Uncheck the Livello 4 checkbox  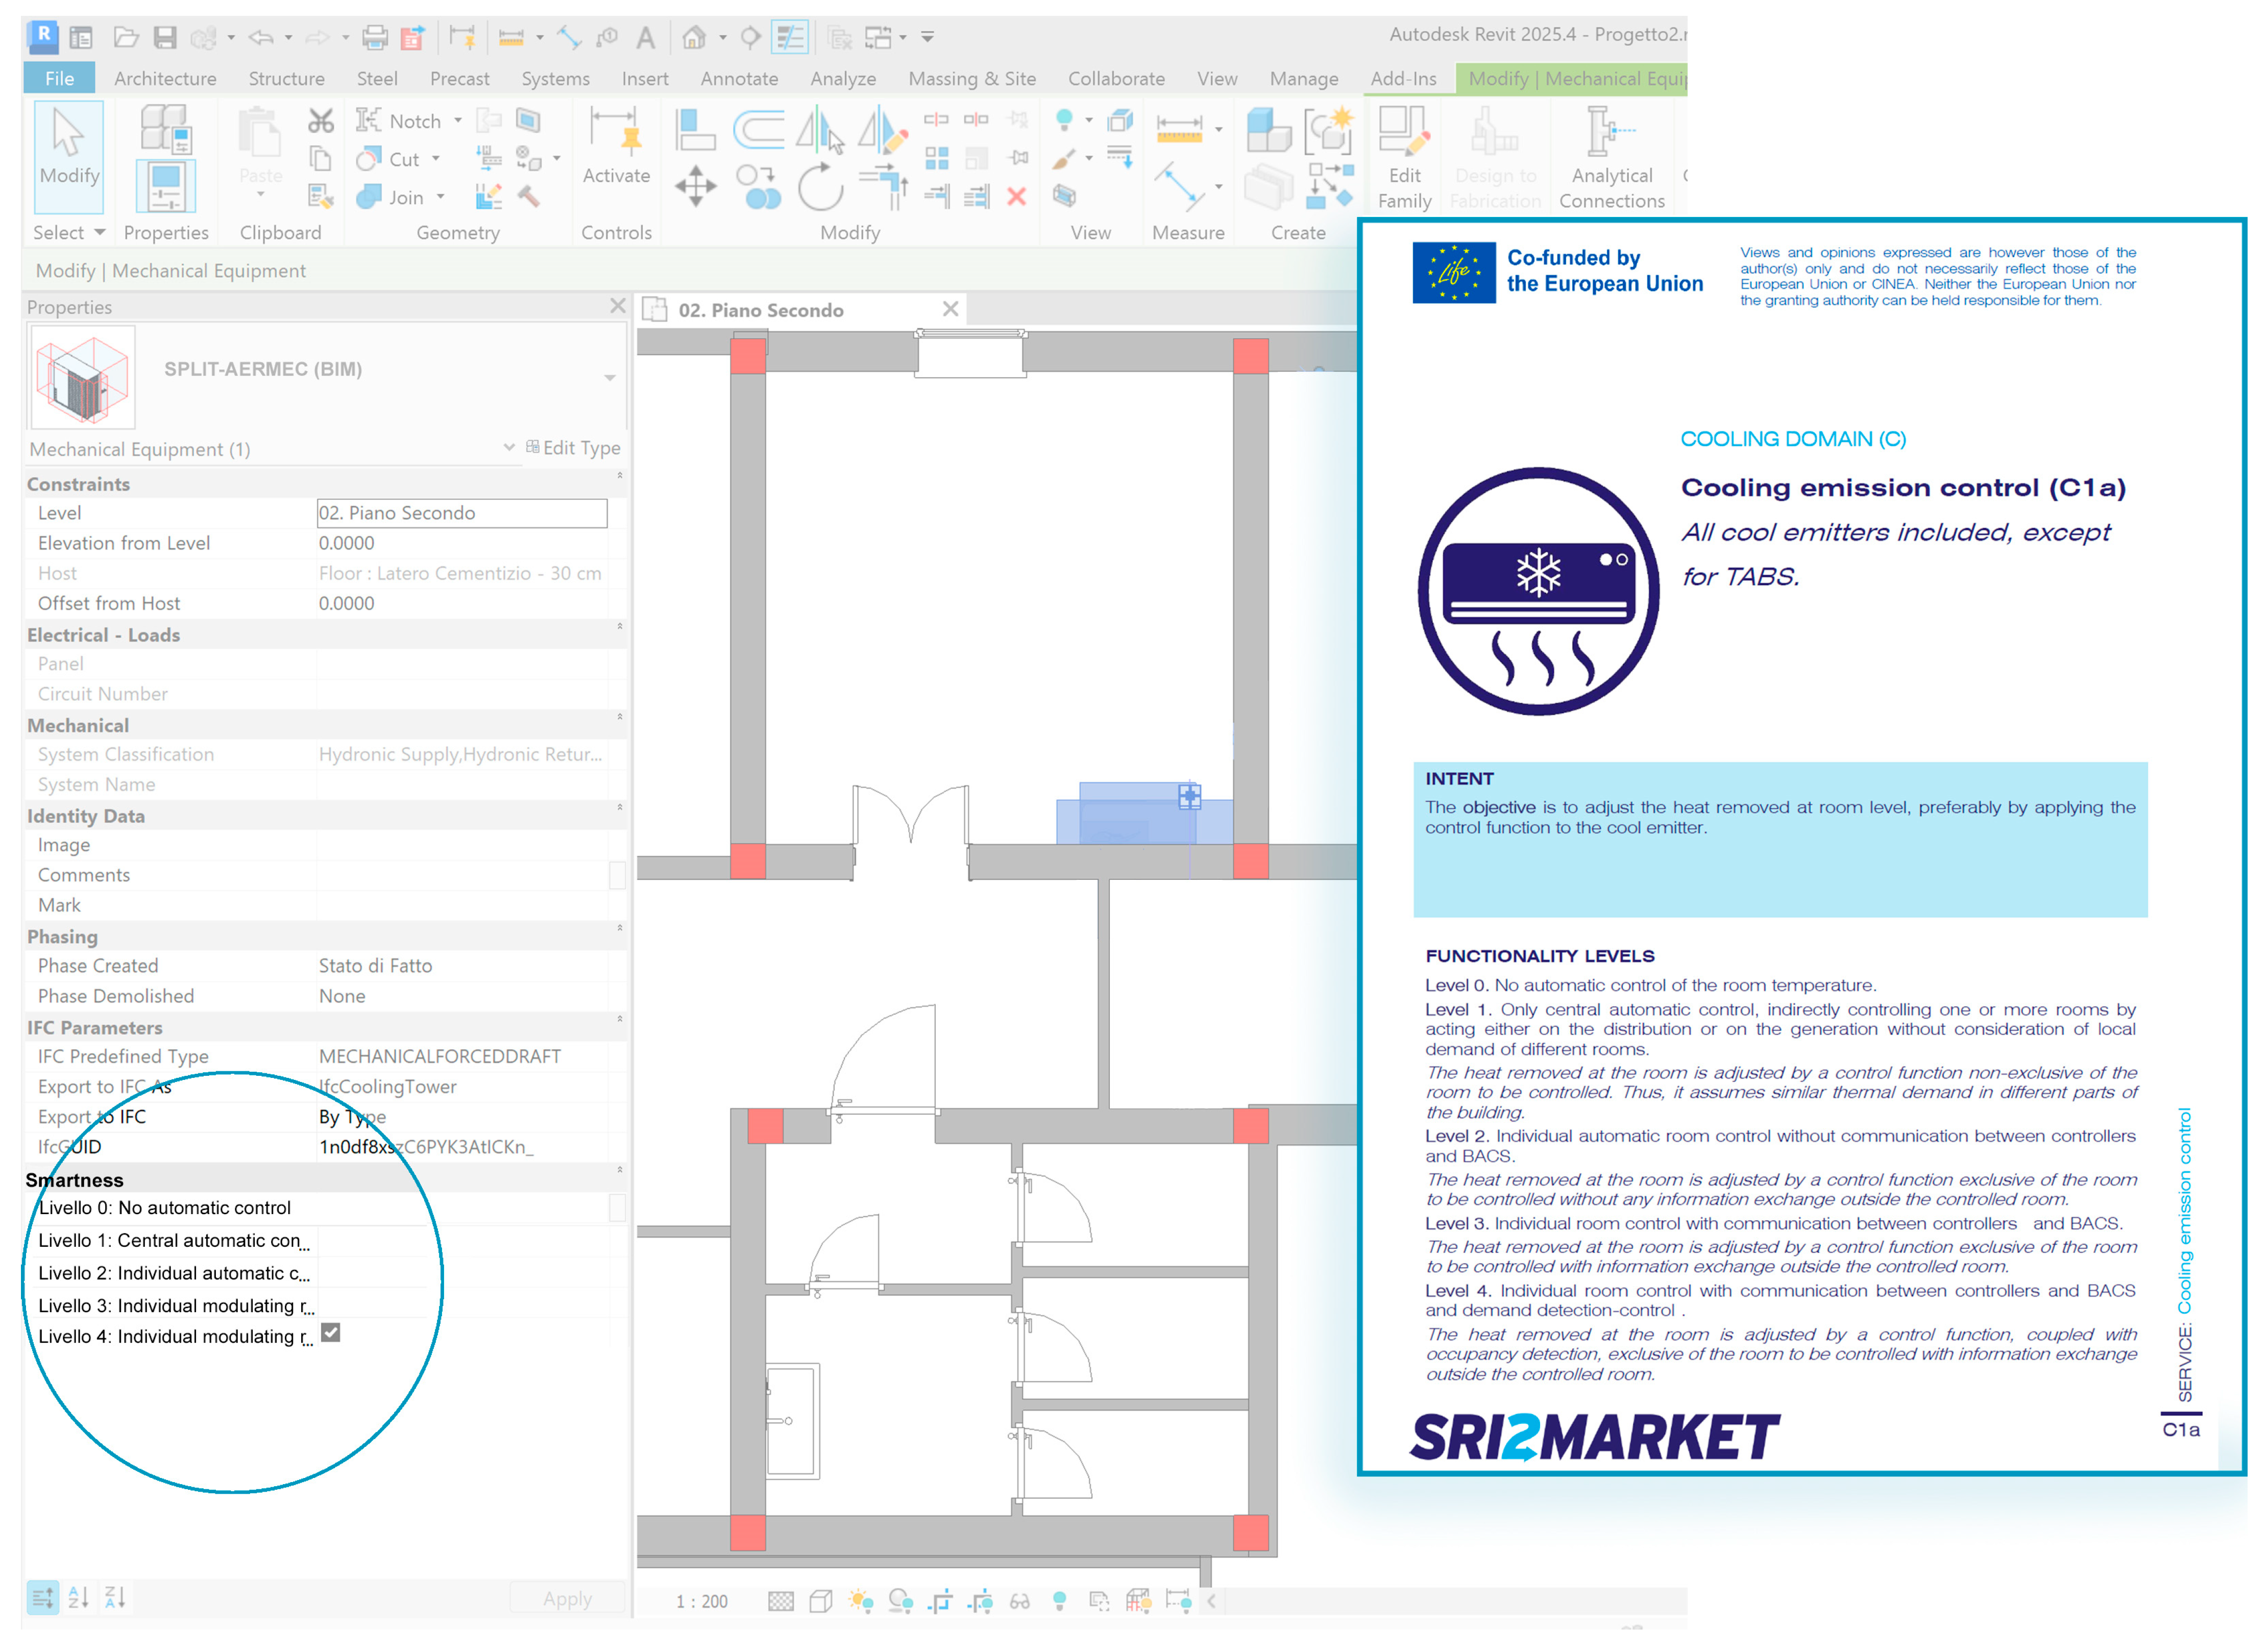(331, 1333)
